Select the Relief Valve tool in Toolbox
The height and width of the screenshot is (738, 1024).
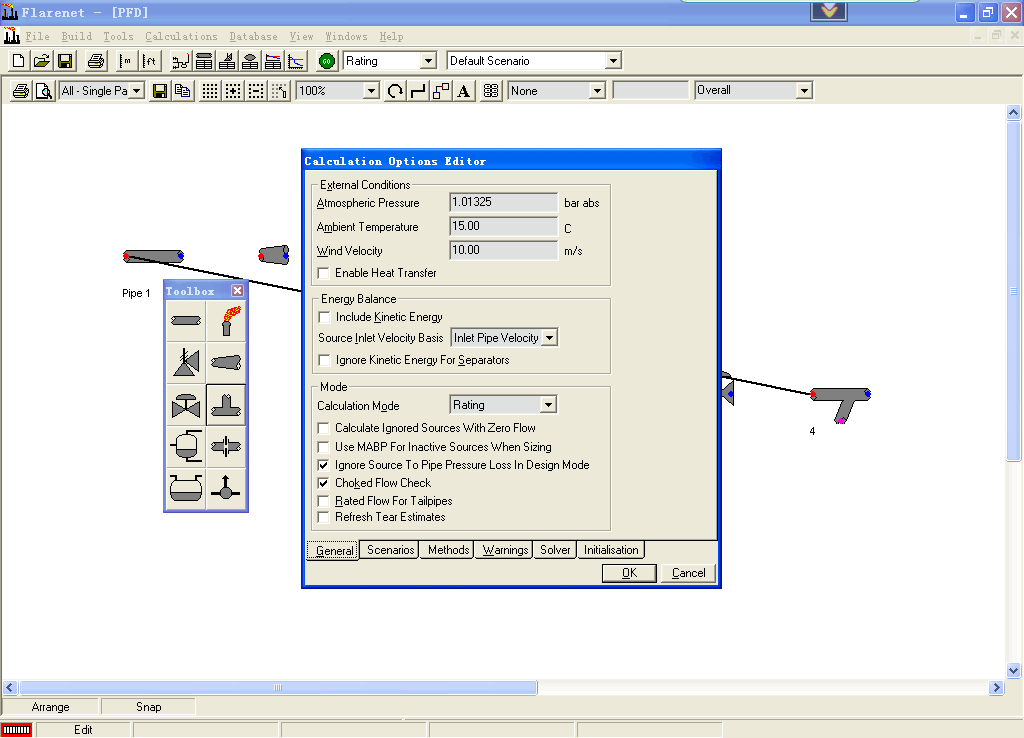(186, 362)
